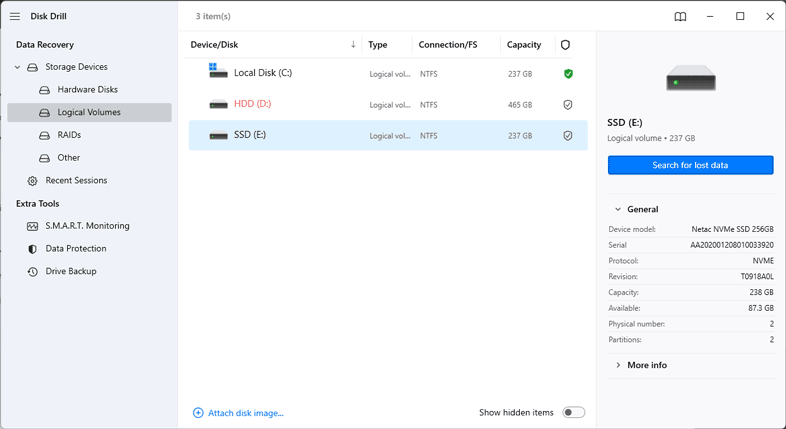Open the help book icon in title bar

[x=680, y=17]
